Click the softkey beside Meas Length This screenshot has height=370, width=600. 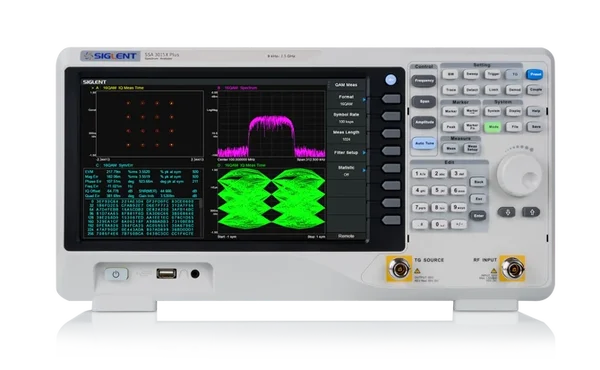391,134
